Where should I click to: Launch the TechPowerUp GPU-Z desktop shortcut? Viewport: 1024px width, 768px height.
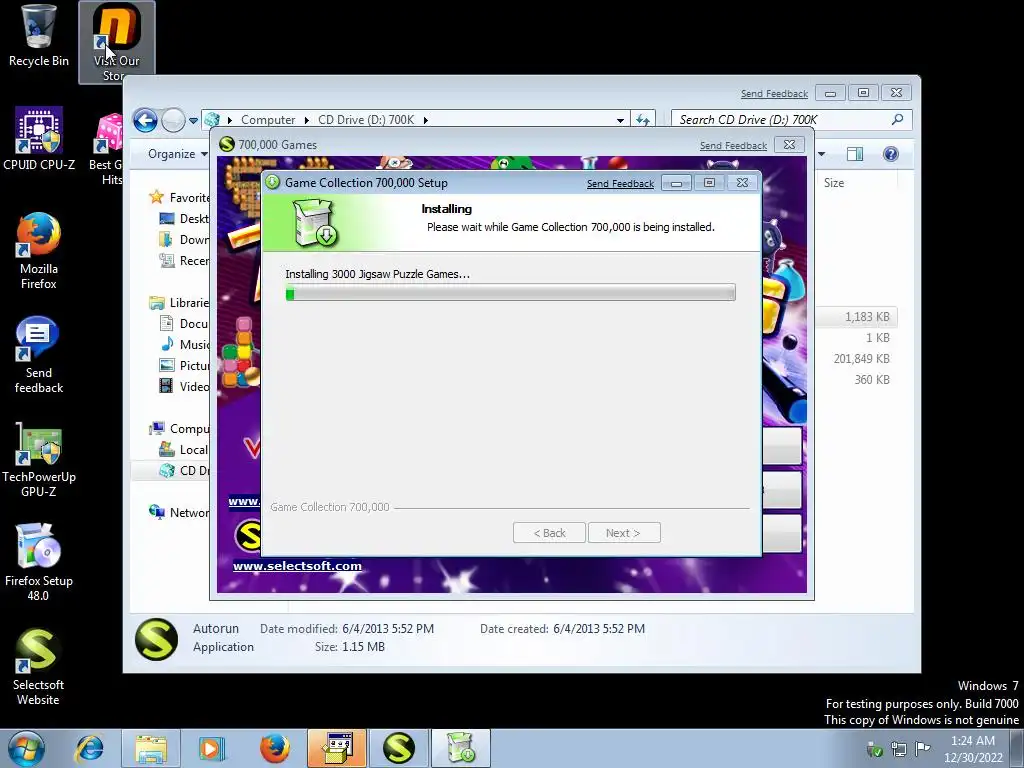click(x=39, y=459)
